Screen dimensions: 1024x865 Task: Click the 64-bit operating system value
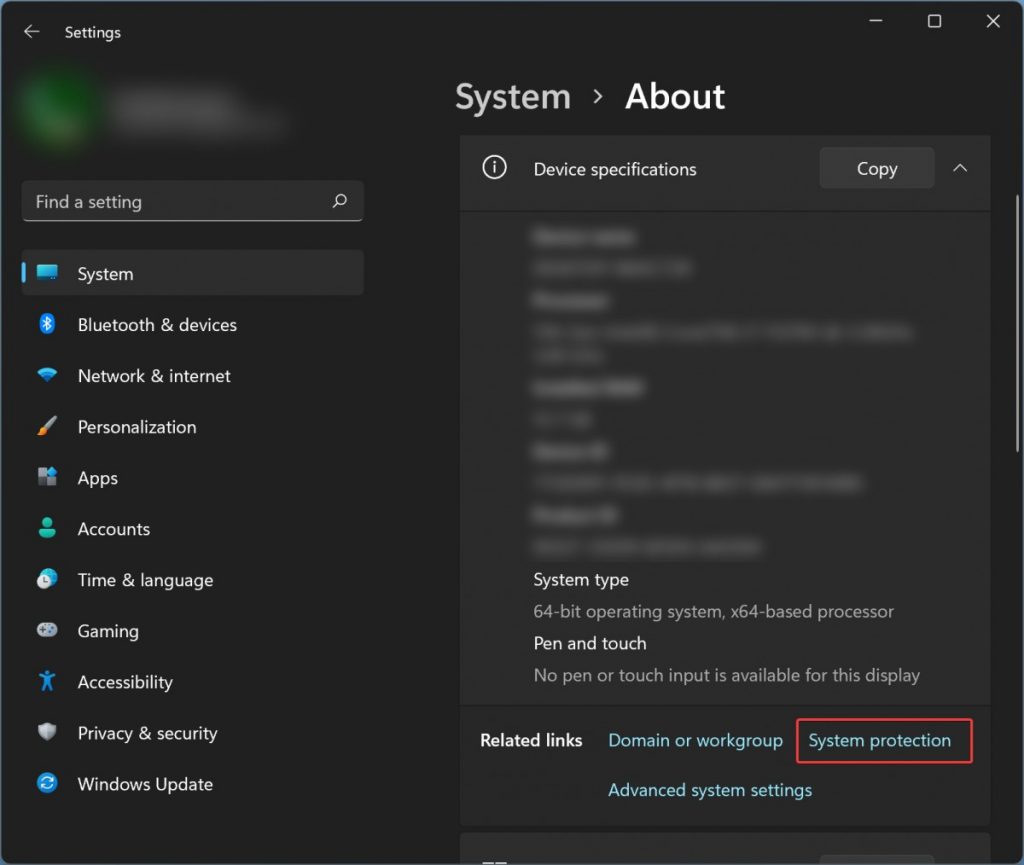tap(713, 611)
